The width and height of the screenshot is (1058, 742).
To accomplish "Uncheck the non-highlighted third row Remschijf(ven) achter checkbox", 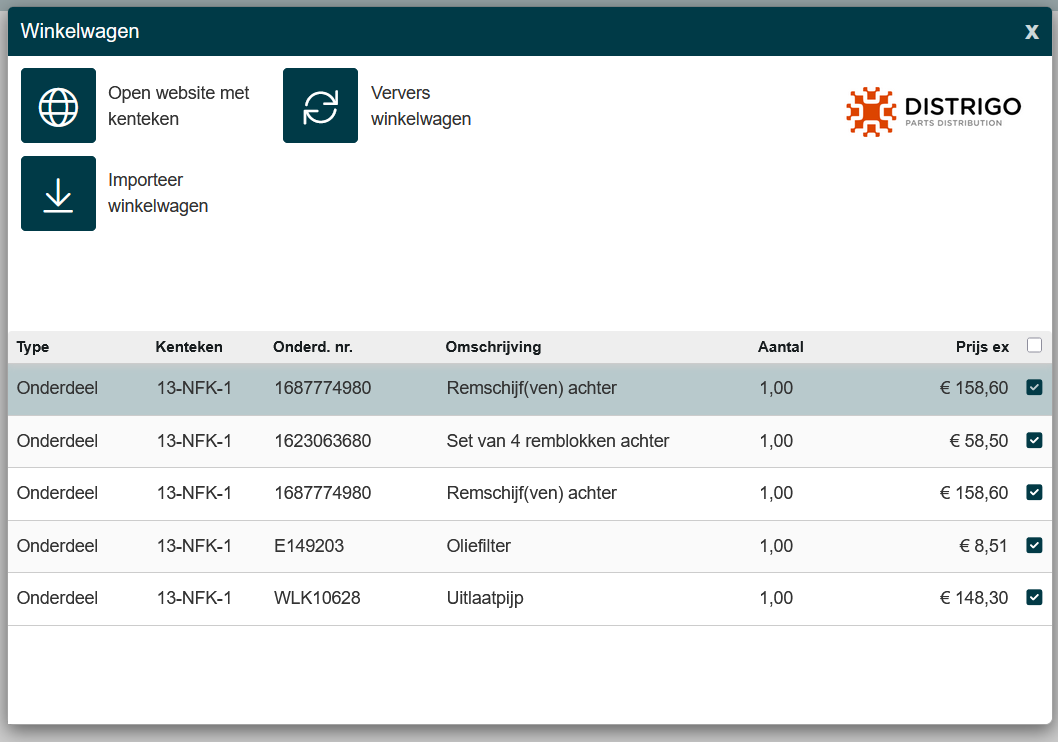I will pos(1034,492).
